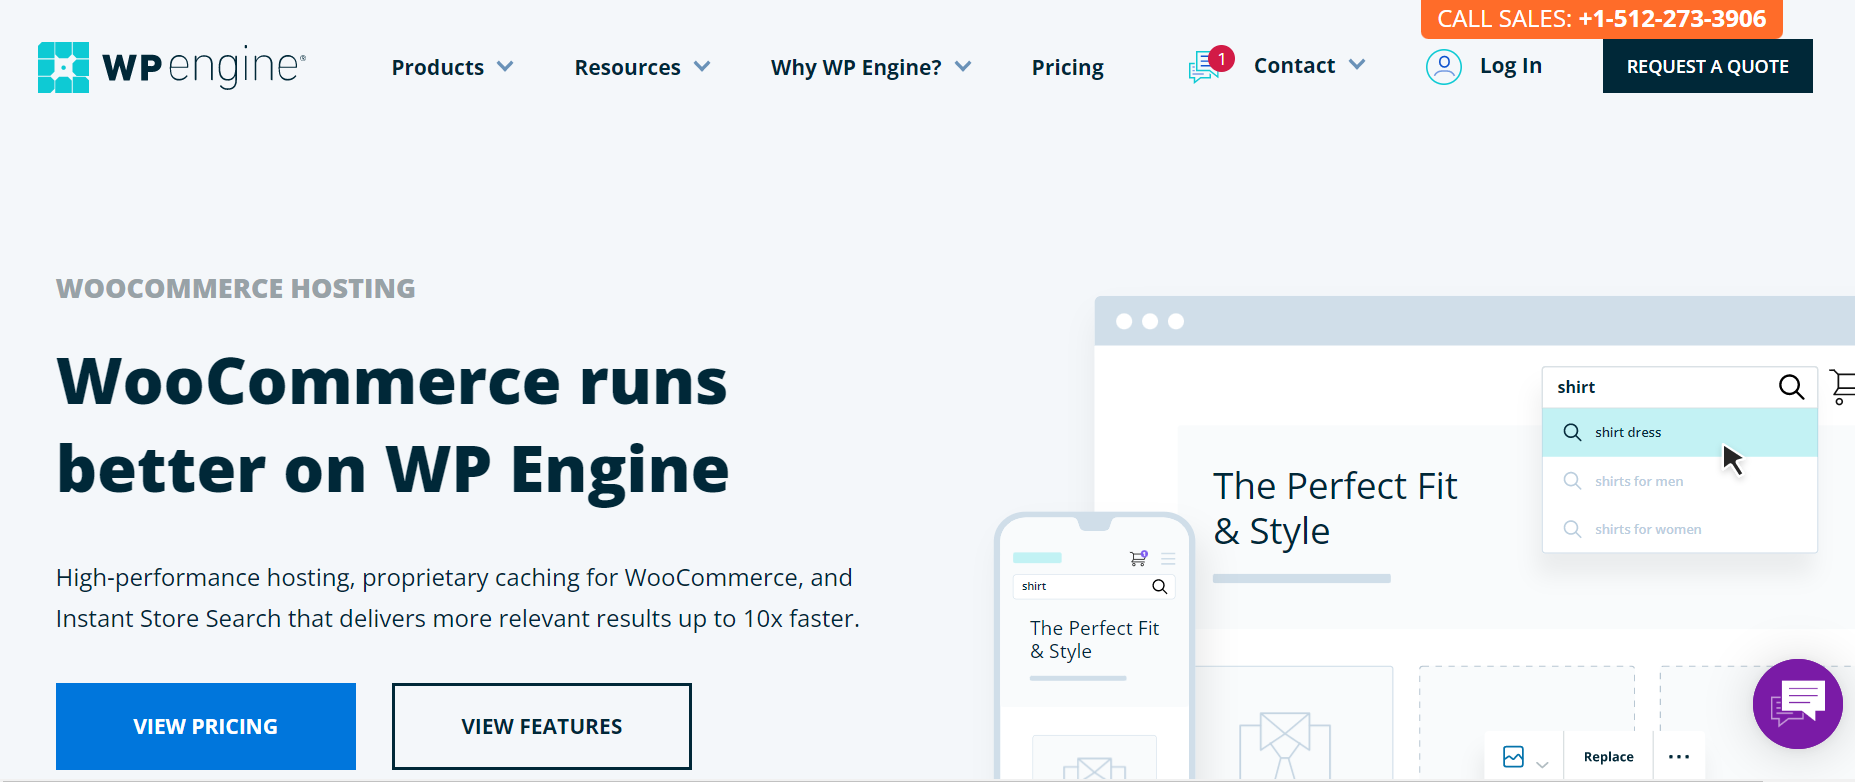
Task: Click the shopping cart icon in desktop mockup
Action: 1842,387
